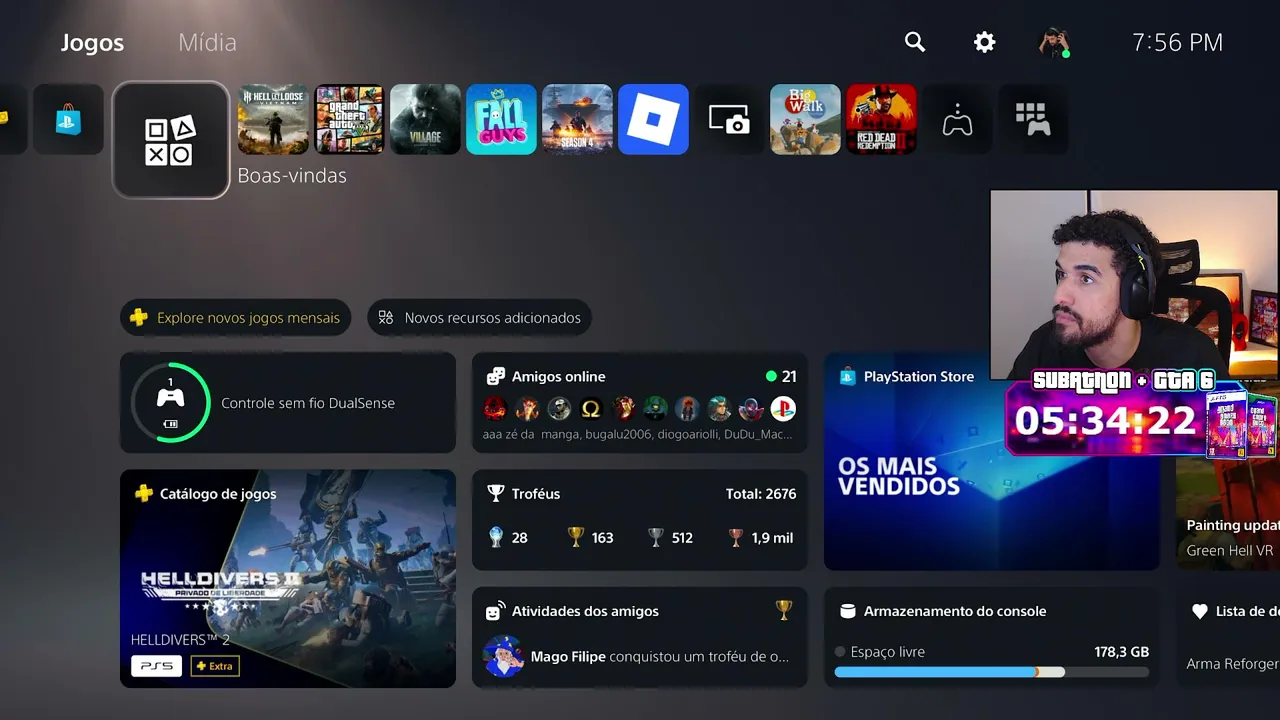Launch the Season 4 warship game tile
Image resolution: width=1280 pixels, height=720 pixels.
pyautogui.click(x=577, y=119)
